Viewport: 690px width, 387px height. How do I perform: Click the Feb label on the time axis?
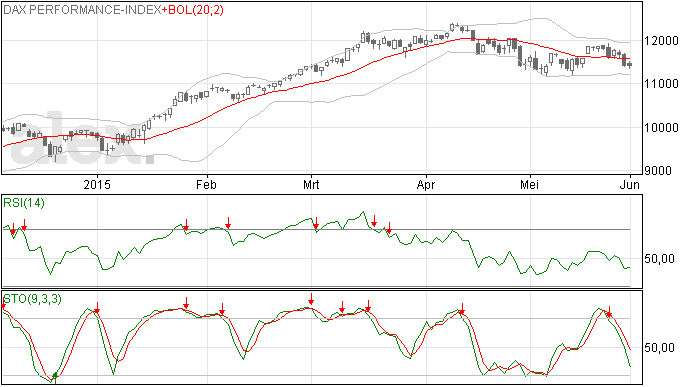(206, 184)
